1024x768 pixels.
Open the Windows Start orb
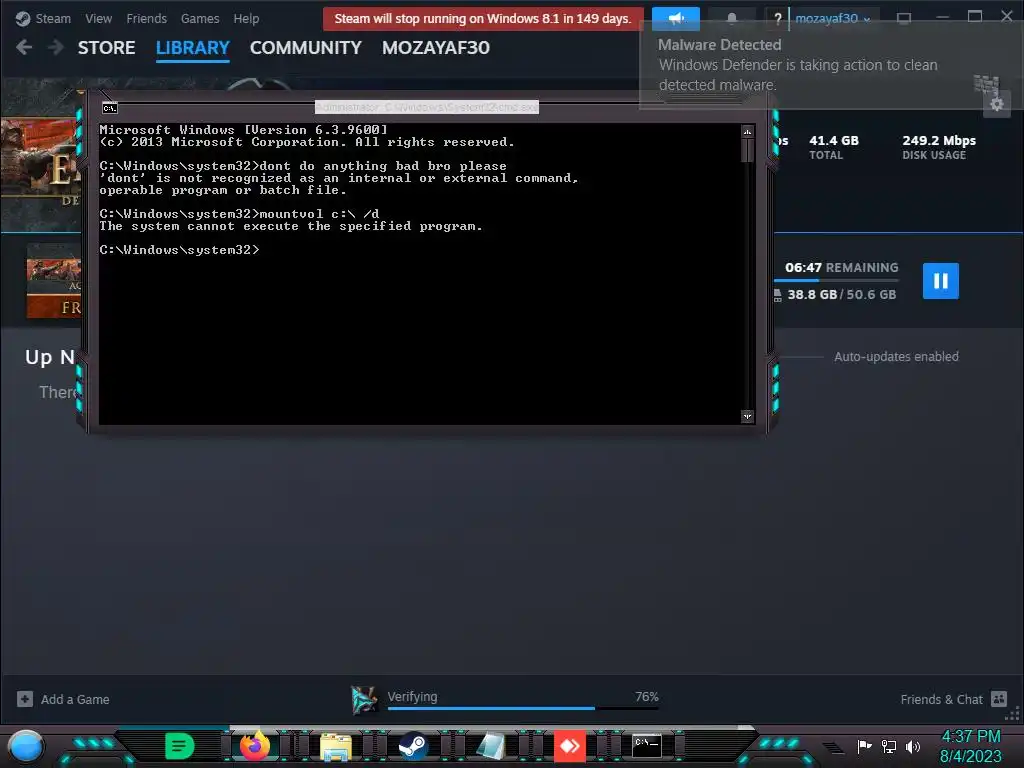25,747
